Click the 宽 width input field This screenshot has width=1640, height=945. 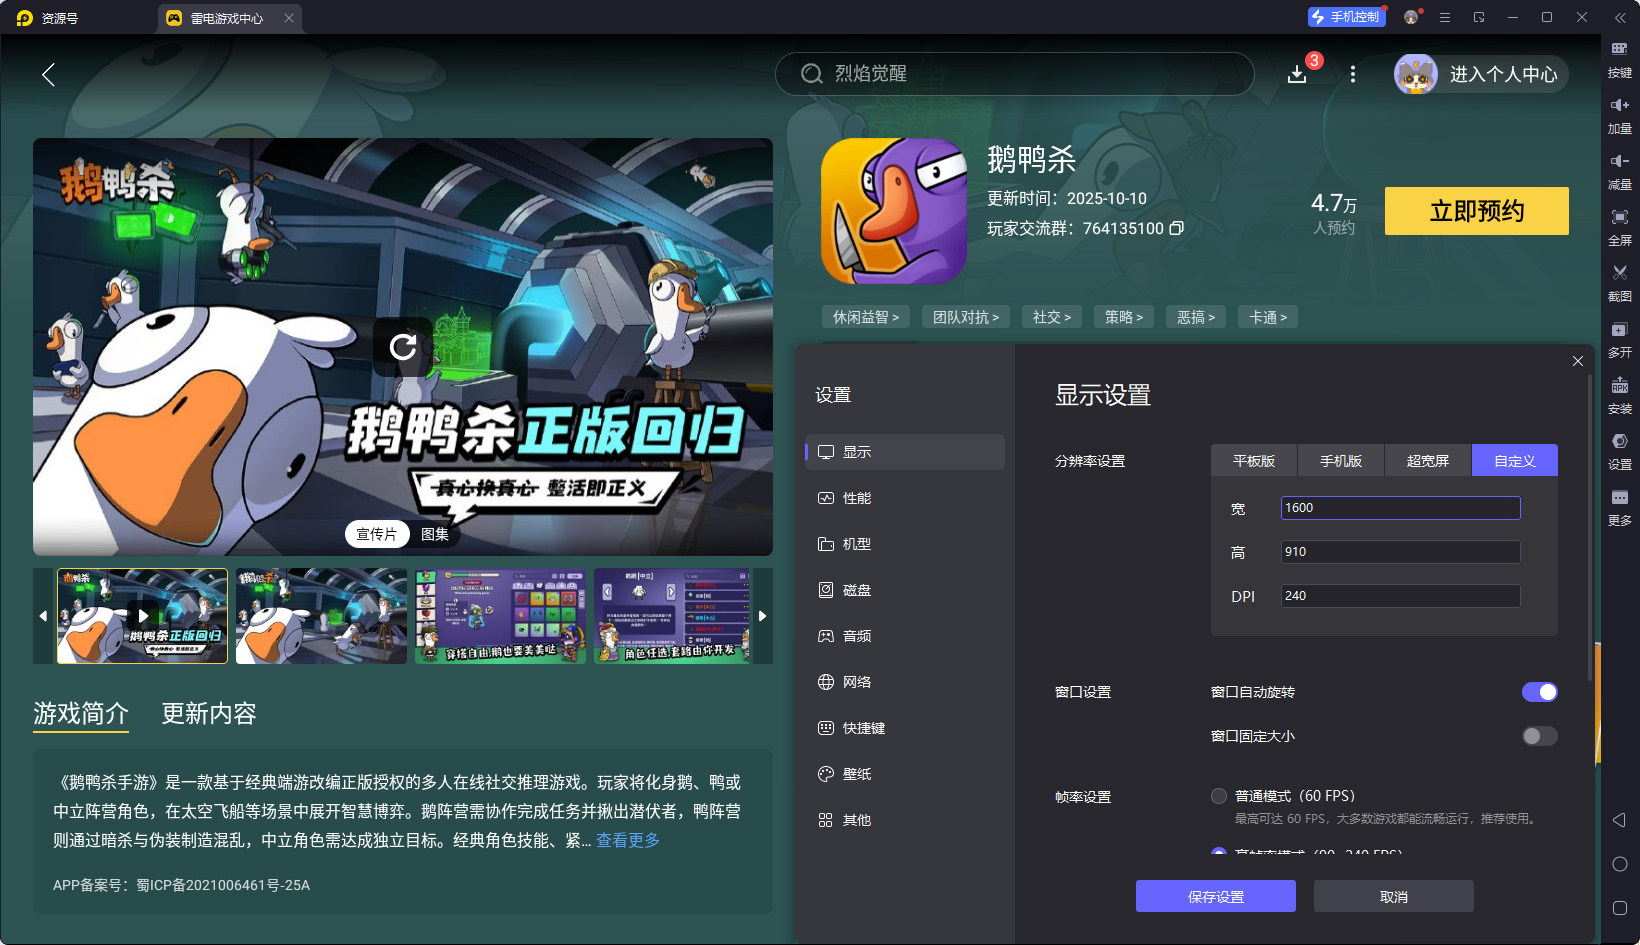click(x=1400, y=507)
